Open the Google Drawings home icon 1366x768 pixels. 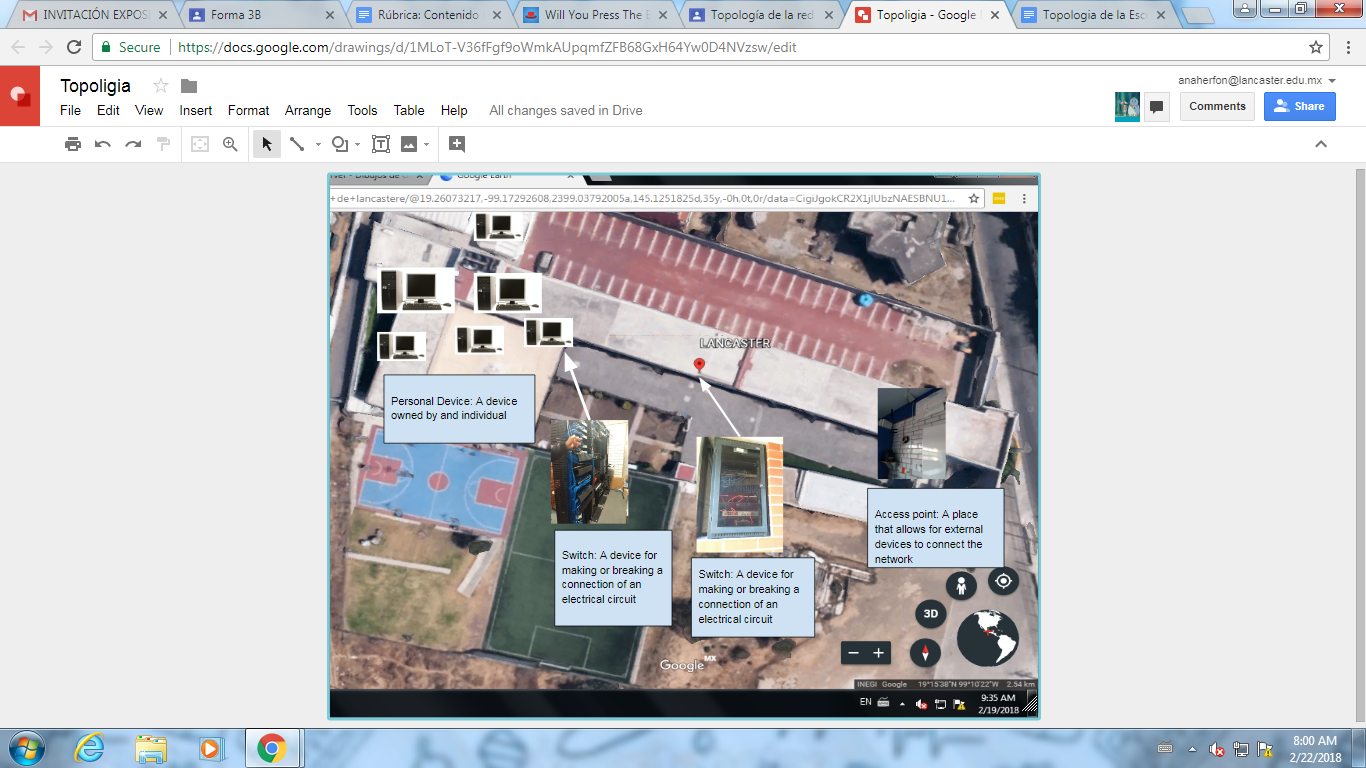tap(20, 96)
